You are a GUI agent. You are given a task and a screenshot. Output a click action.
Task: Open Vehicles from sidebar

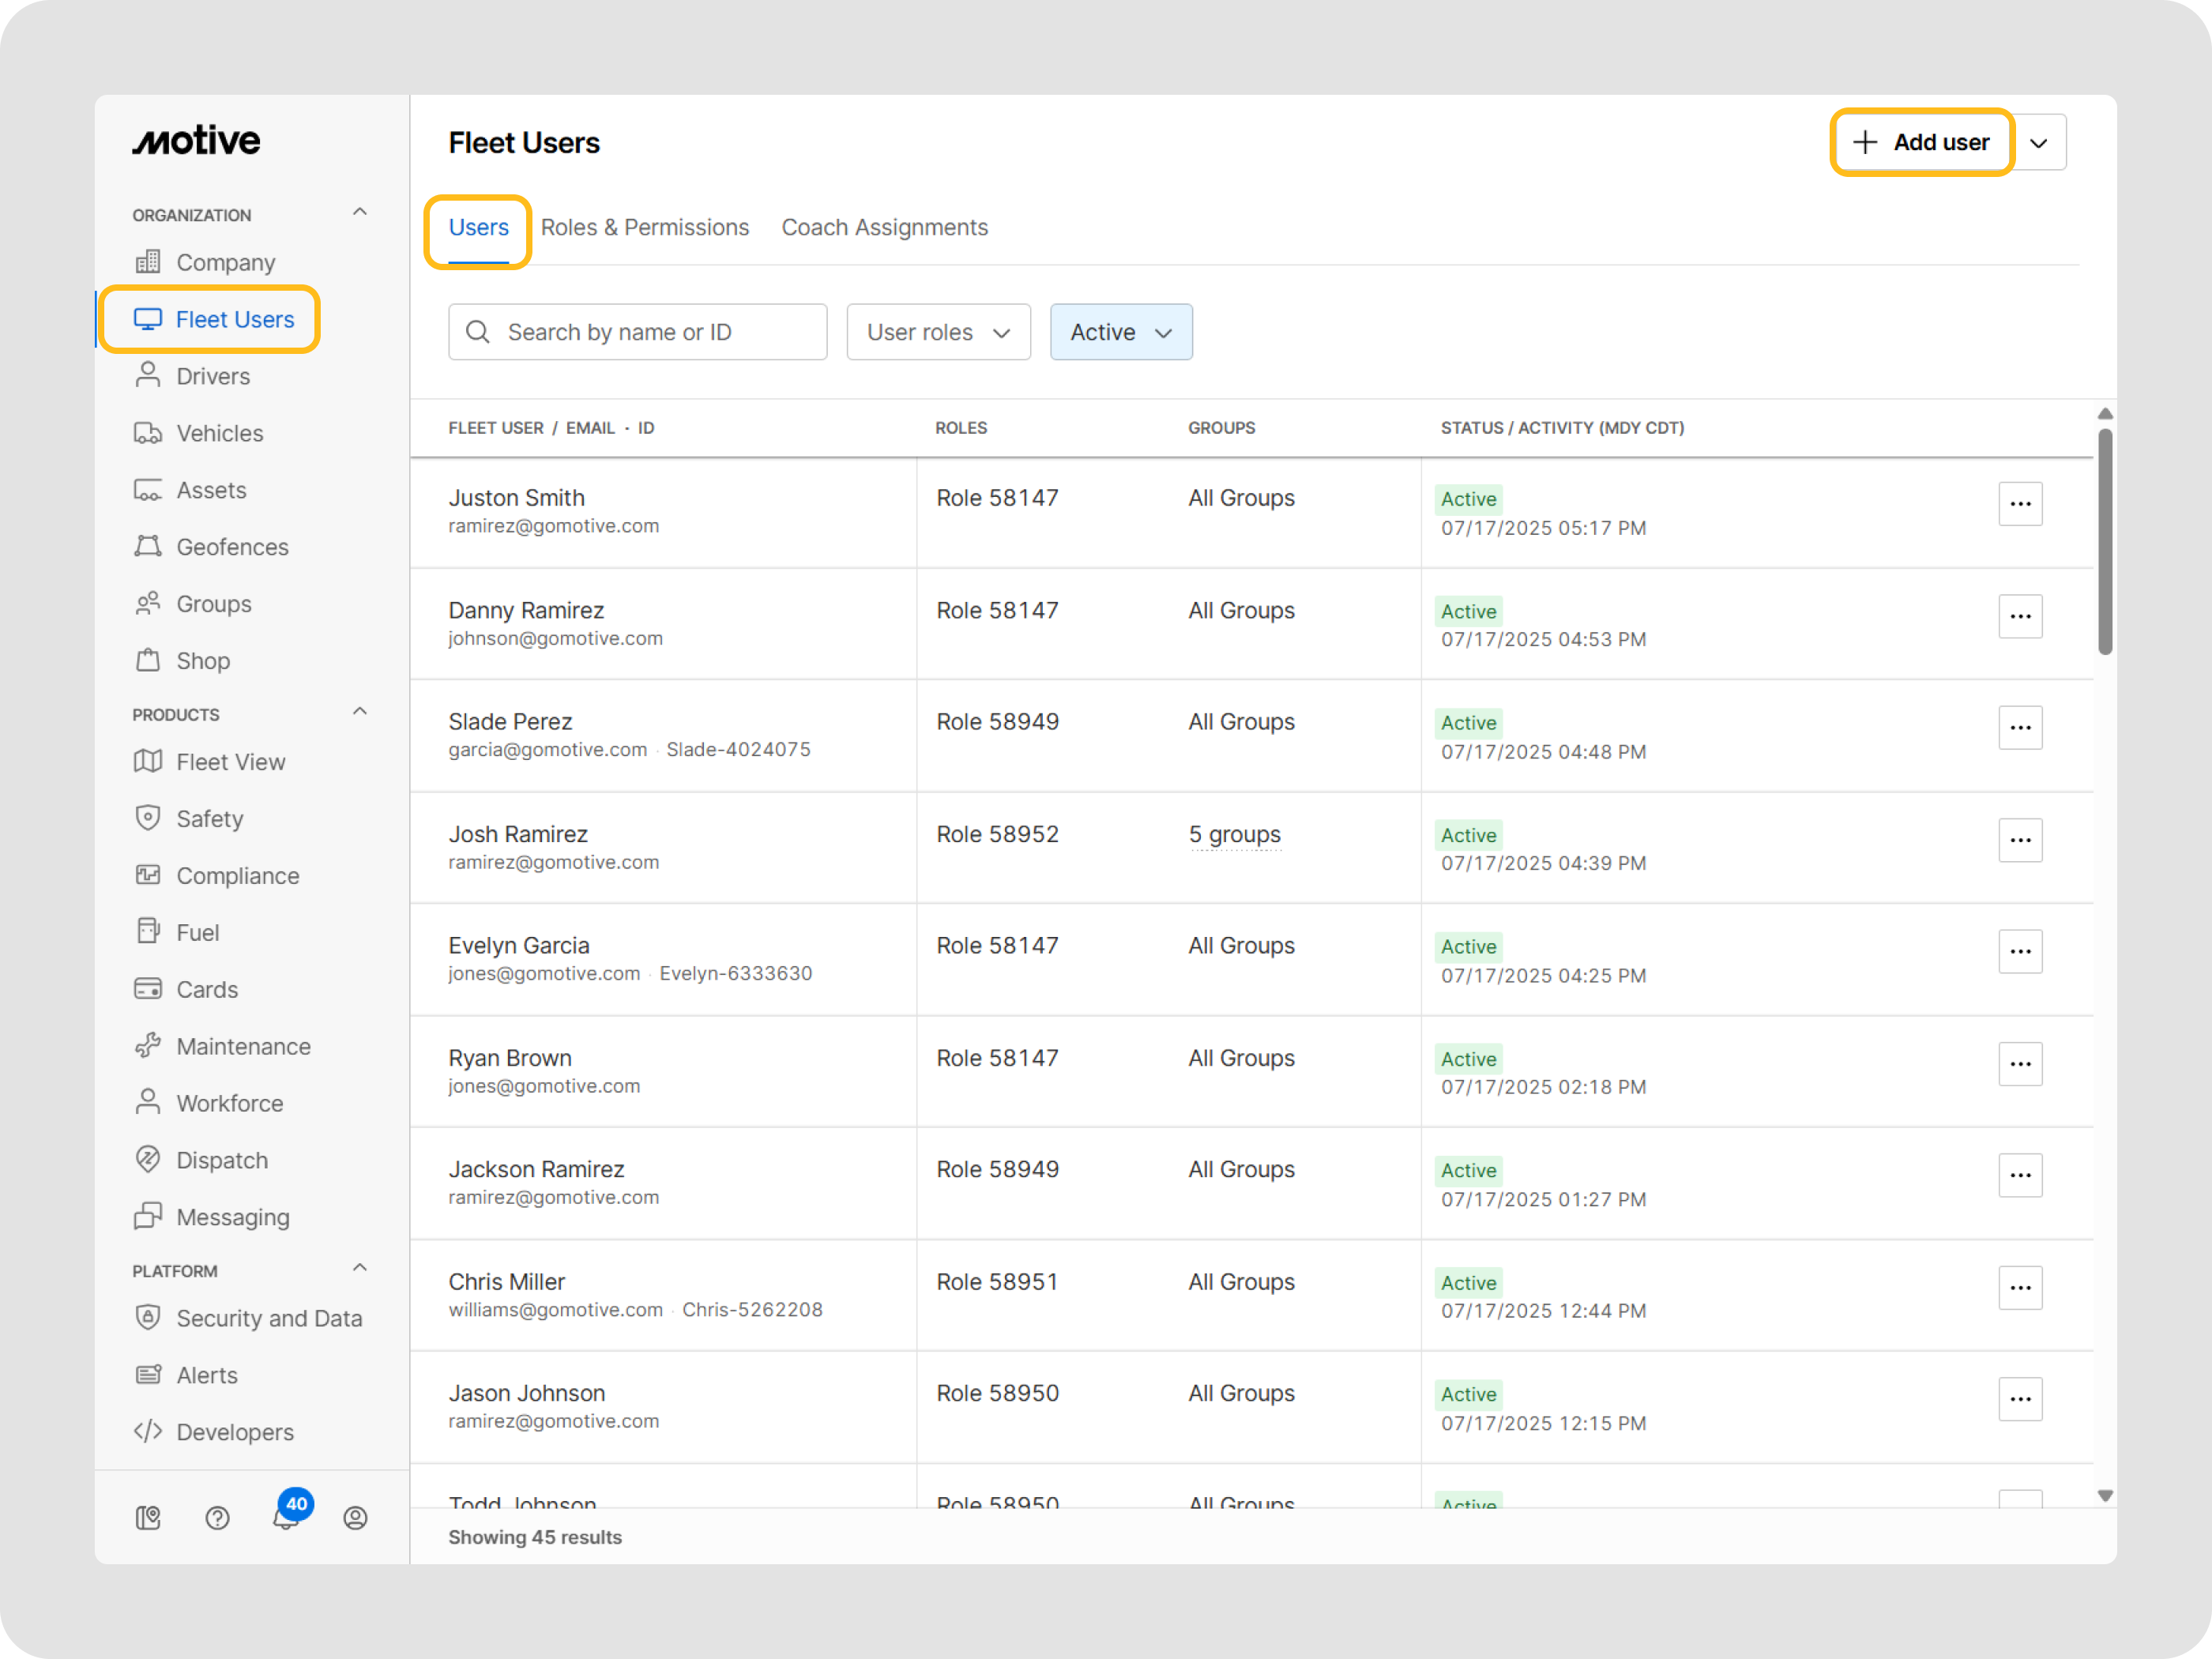coord(219,433)
